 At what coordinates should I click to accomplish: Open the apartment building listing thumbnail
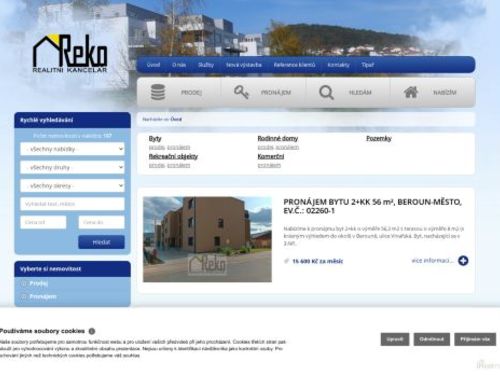pos(207,239)
